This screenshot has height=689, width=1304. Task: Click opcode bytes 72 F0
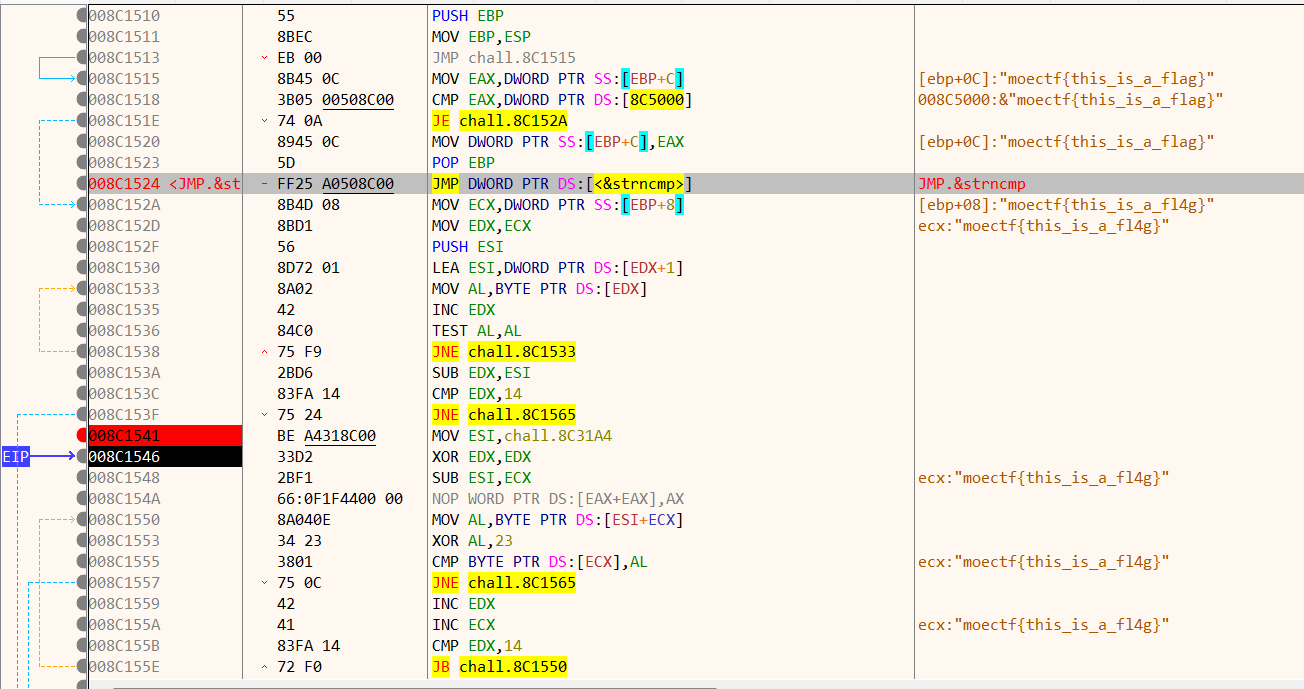tap(299, 667)
